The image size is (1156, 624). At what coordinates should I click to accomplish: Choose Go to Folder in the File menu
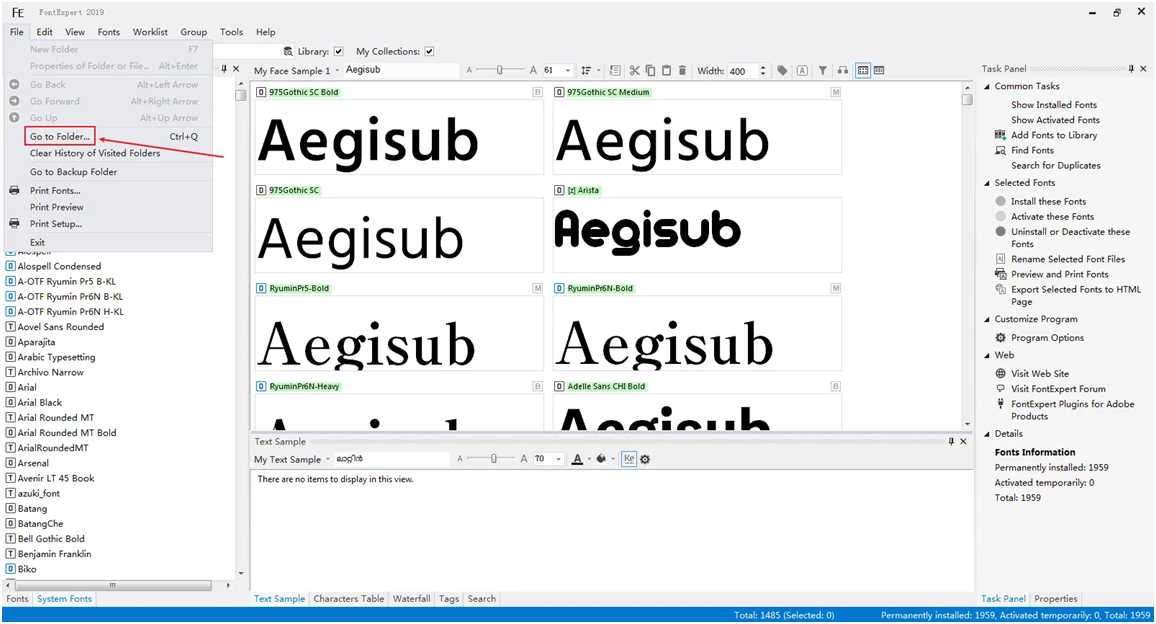click(60, 136)
